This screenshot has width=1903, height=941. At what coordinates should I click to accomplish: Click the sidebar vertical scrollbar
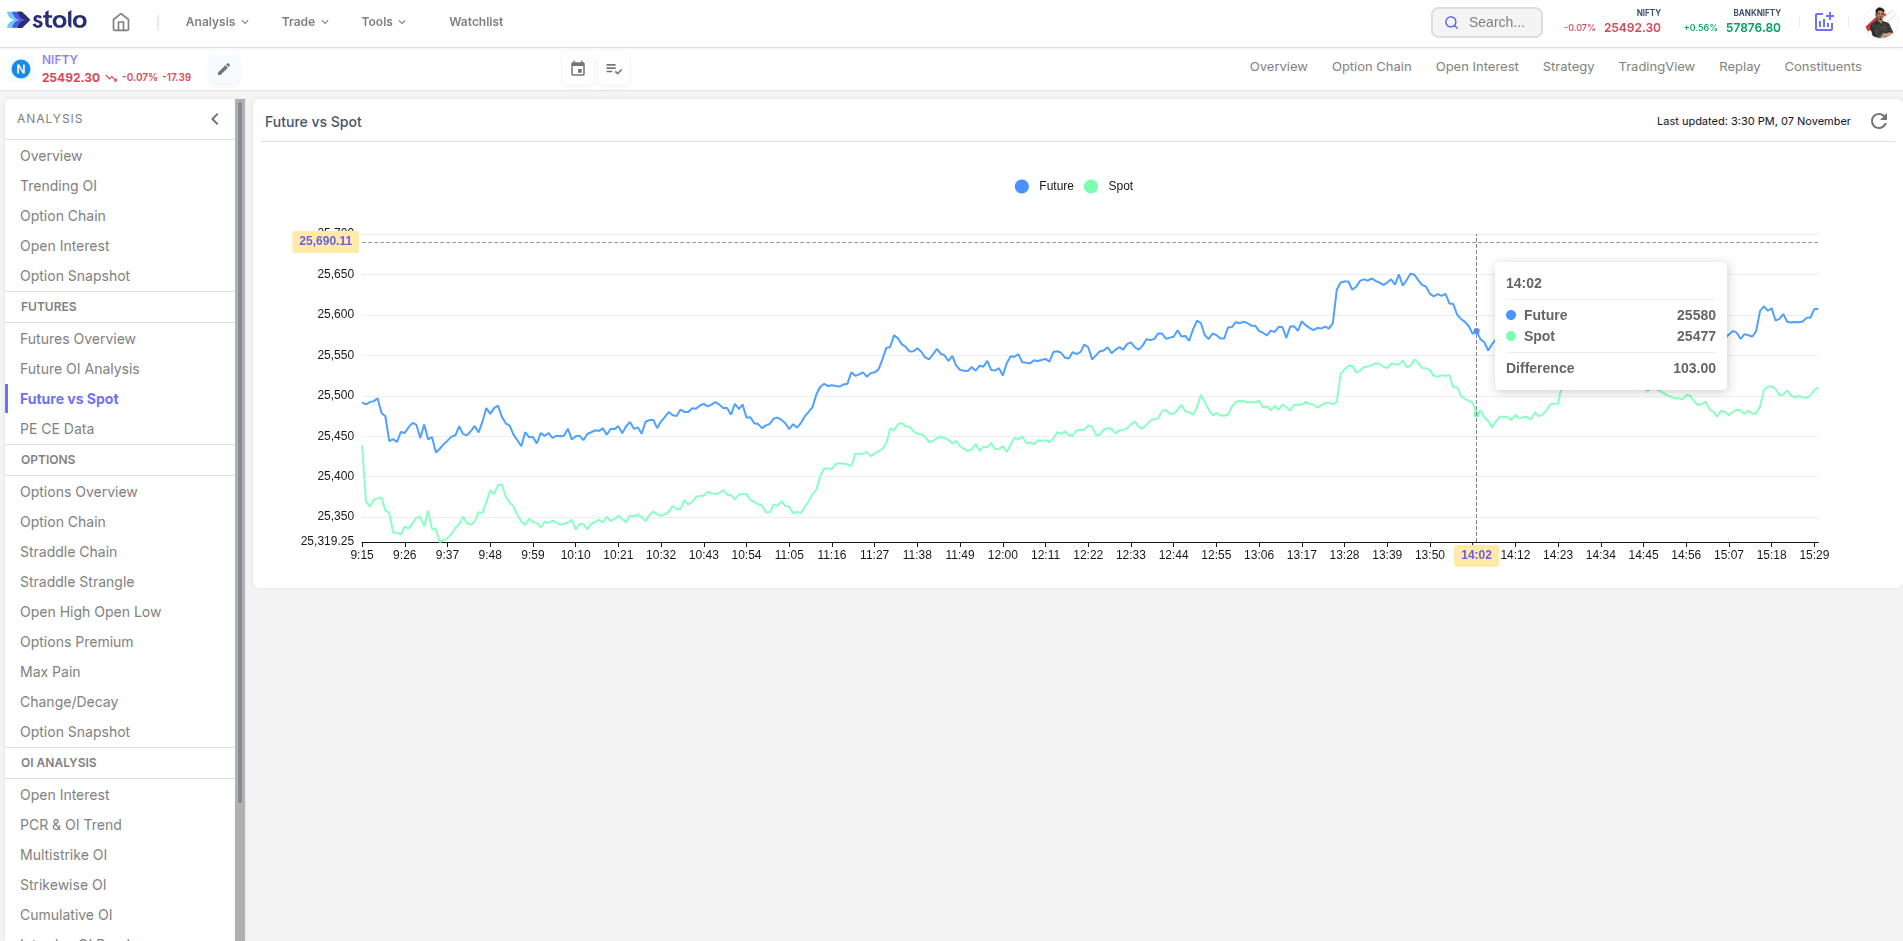click(x=240, y=450)
